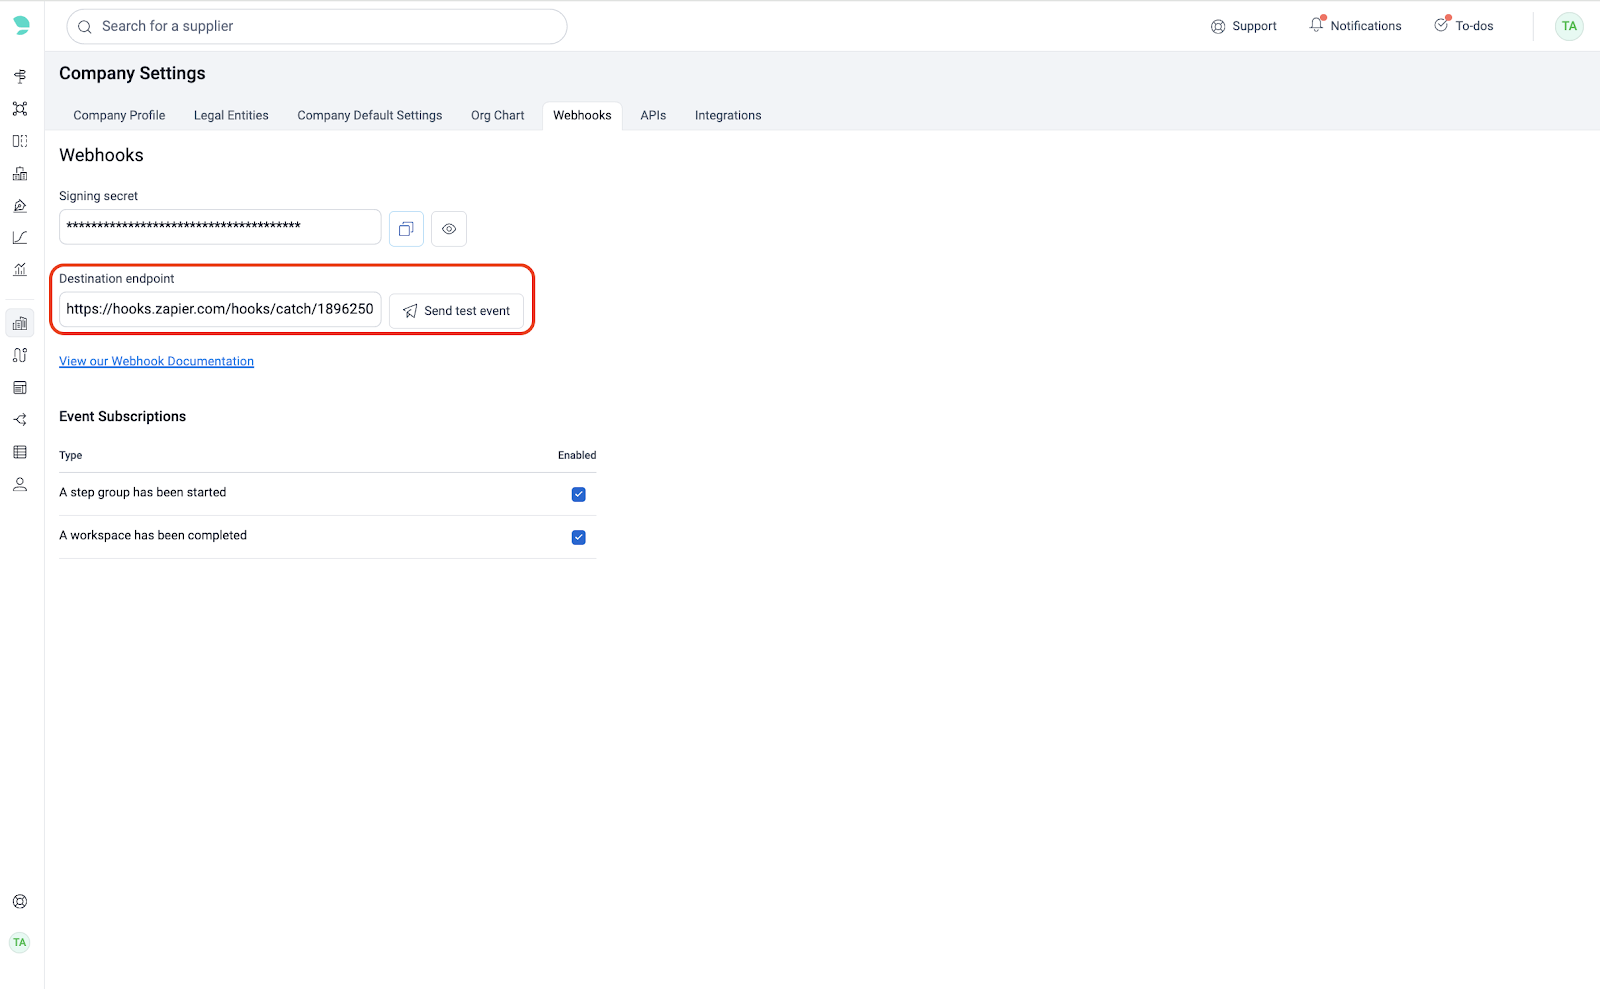This screenshot has height=989, width=1600.
Task: Go to the Org Chart tab
Action: pyautogui.click(x=497, y=116)
